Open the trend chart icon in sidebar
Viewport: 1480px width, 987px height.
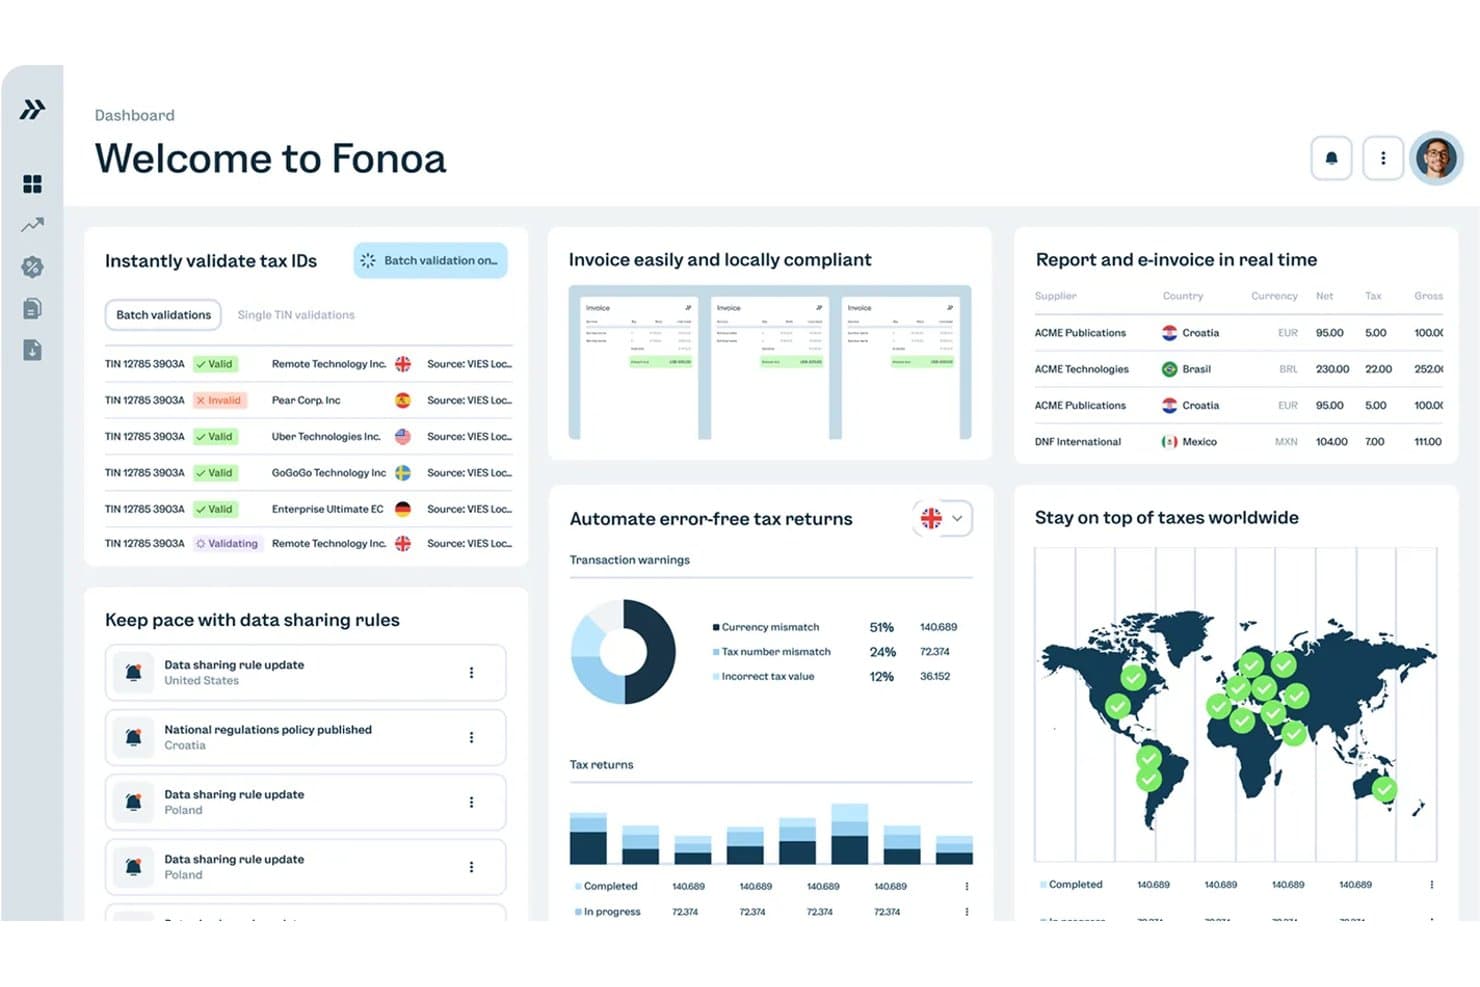pyautogui.click(x=32, y=225)
